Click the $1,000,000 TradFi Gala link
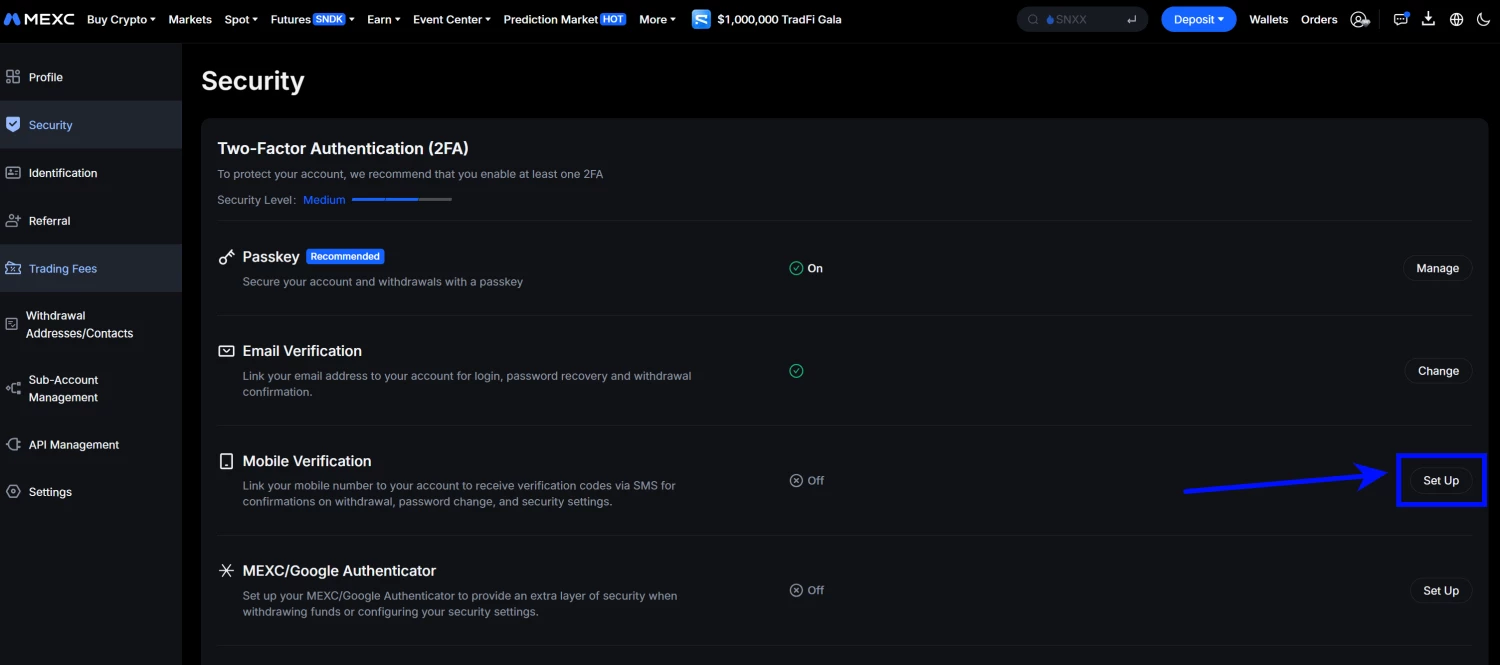The height and width of the screenshot is (665, 1500). 779,19
